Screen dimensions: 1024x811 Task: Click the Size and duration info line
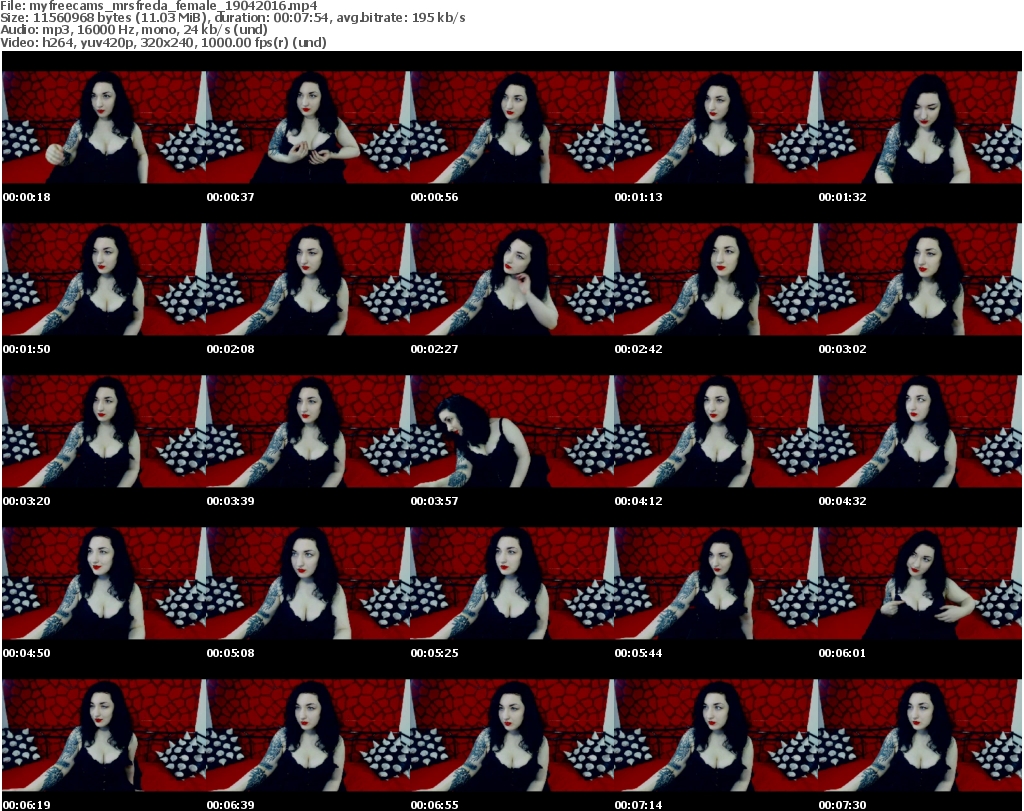pyautogui.click(x=233, y=18)
